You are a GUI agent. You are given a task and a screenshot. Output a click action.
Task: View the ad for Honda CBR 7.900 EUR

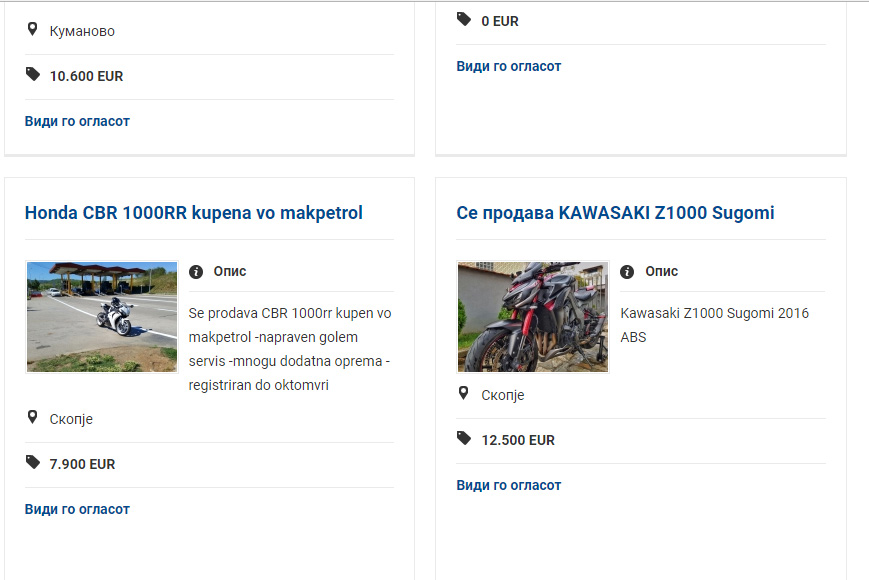pos(77,510)
